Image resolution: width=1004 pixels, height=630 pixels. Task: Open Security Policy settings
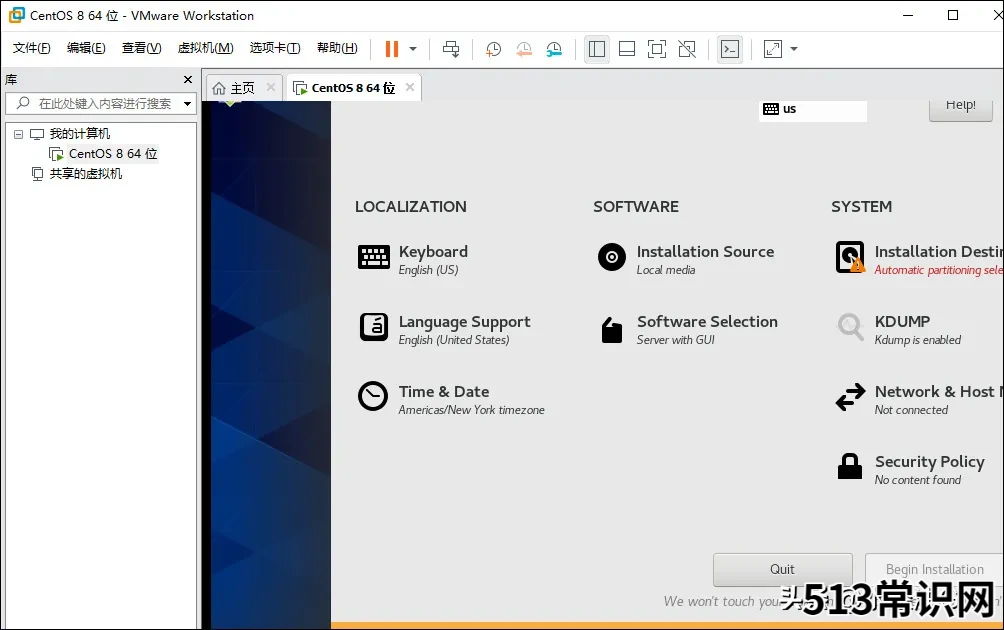[x=910, y=469]
